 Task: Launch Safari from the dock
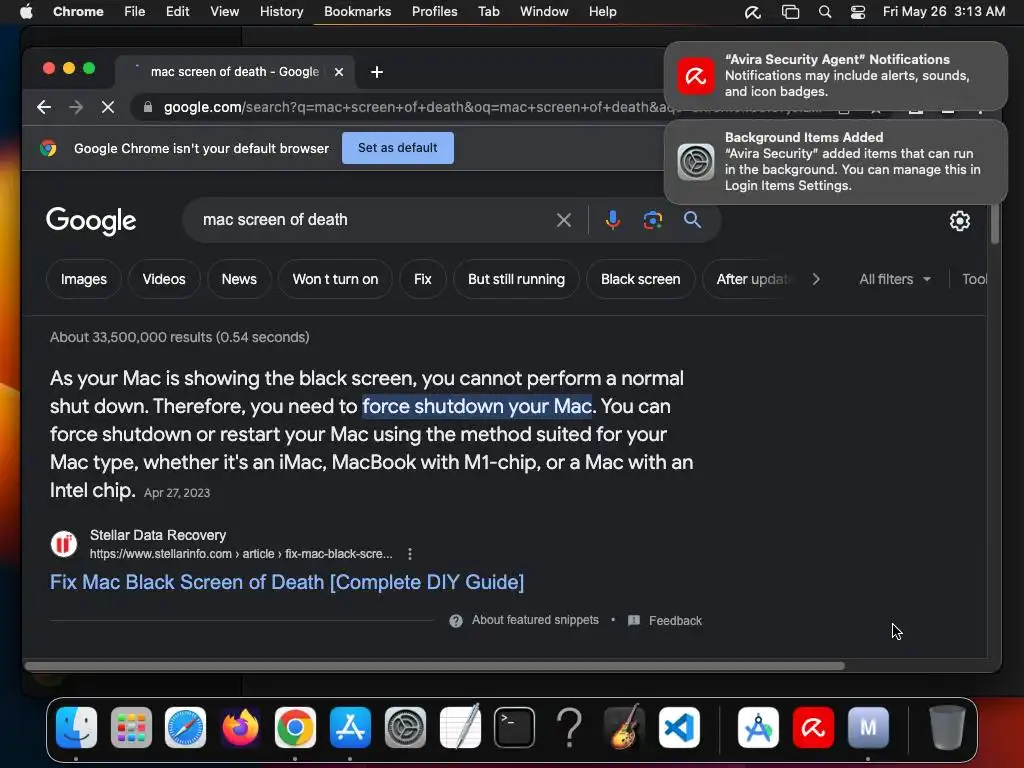[x=185, y=727]
